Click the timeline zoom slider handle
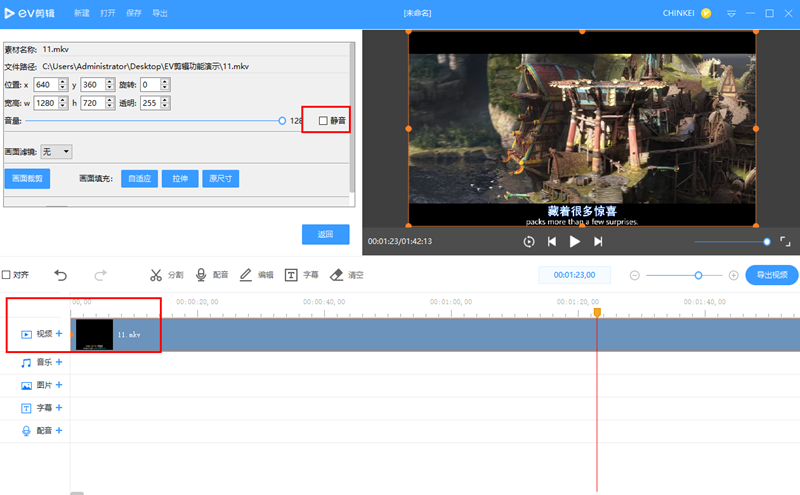 tap(698, 276)
